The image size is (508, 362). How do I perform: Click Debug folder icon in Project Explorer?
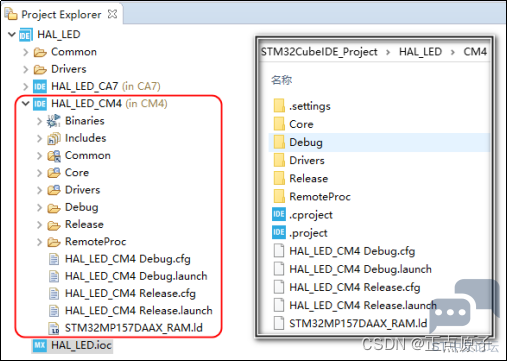[x=54, y=208]
